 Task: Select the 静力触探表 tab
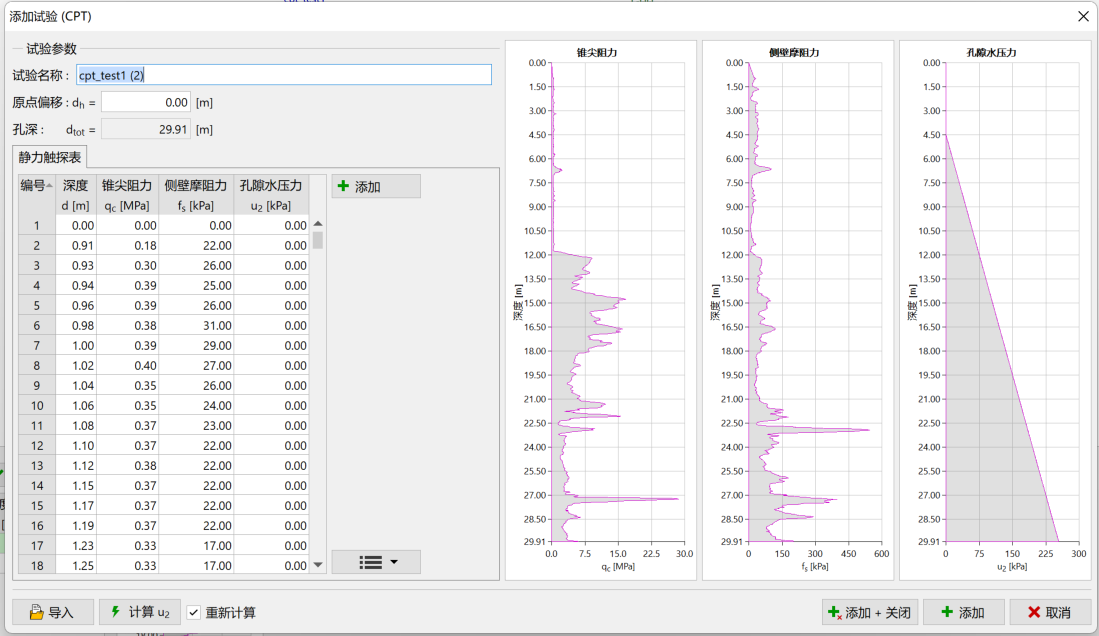coord(51,157)
